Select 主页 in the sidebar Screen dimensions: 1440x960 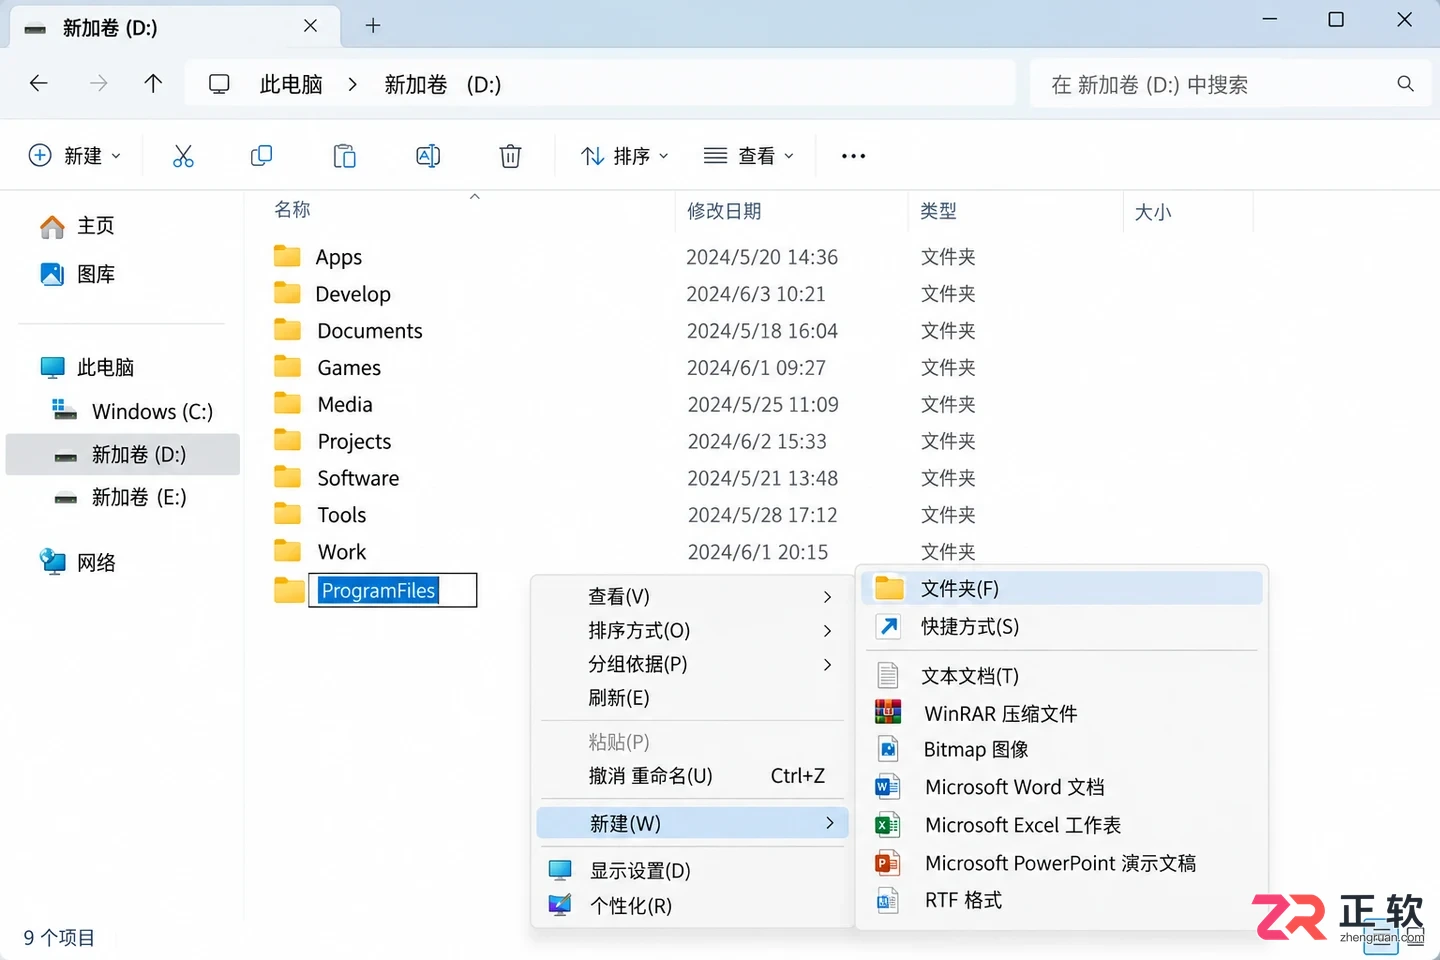[96, 226]
